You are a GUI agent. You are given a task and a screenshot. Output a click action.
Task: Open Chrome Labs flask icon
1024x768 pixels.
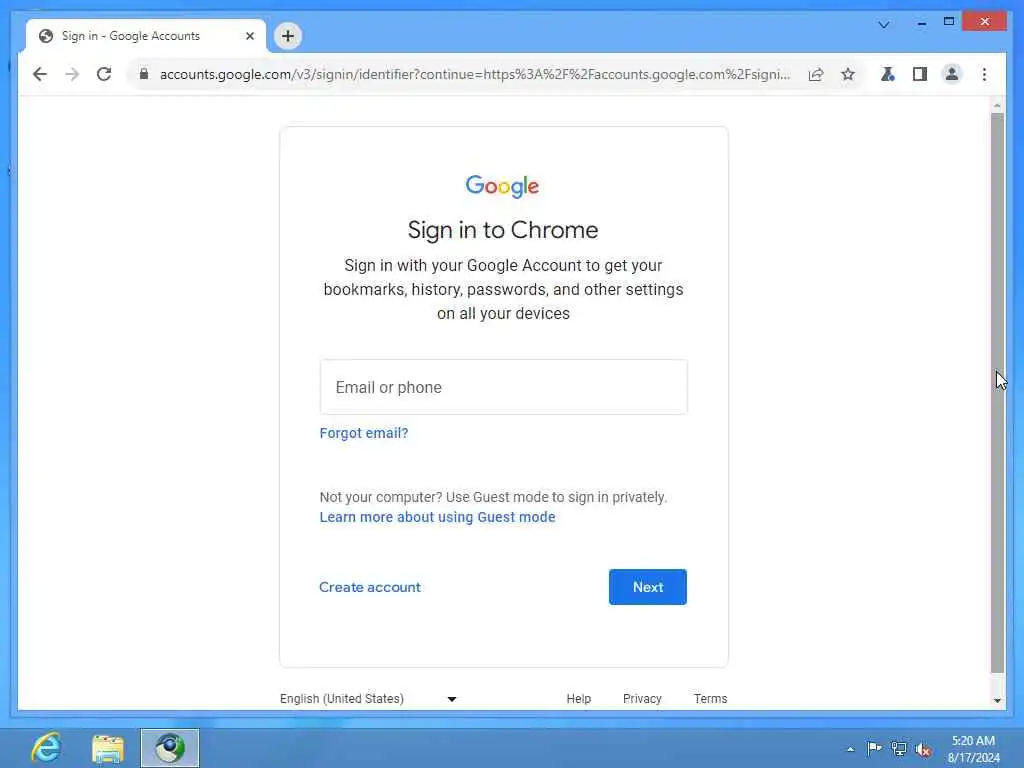(888, 74)
